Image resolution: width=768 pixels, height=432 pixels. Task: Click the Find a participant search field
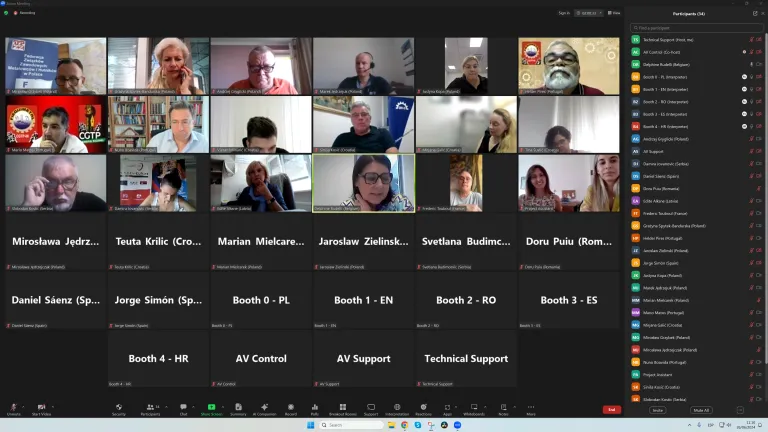[696, 28]
